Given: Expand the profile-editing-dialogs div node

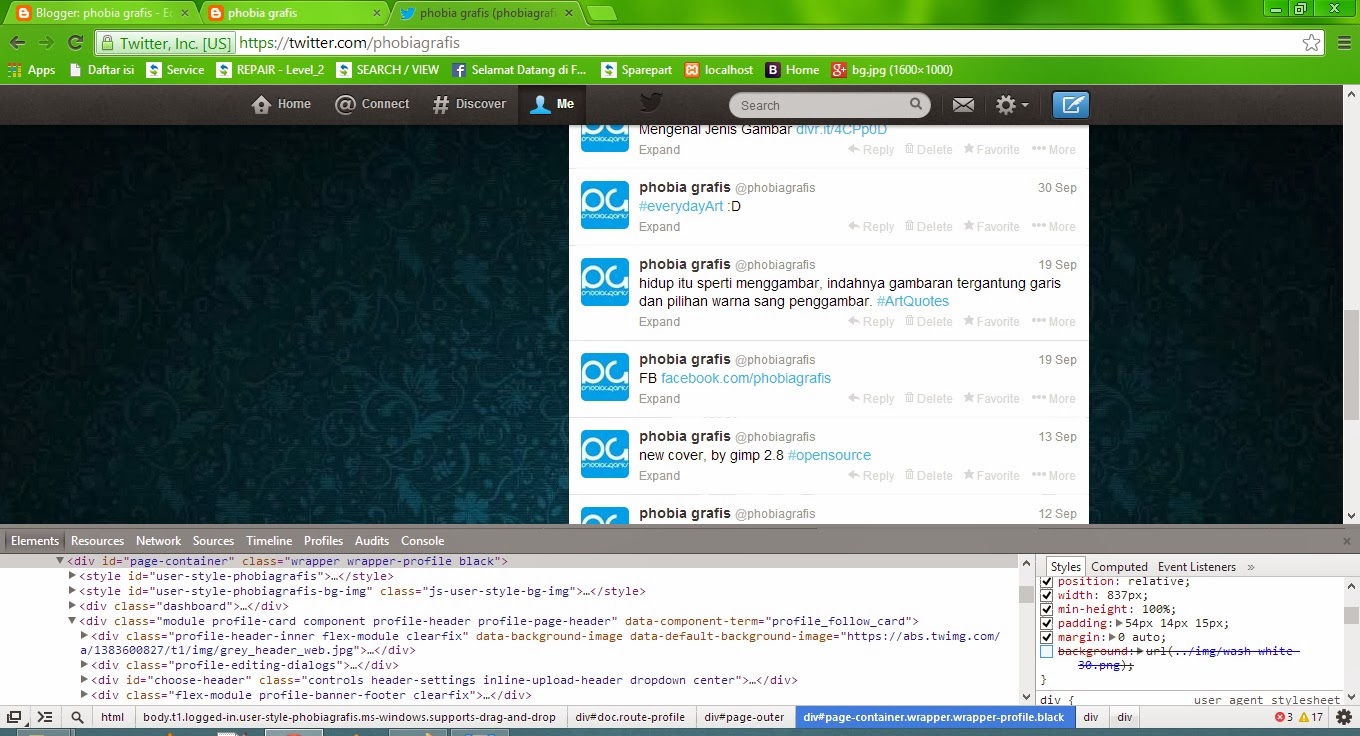Looking at the screenshot, I should pyautogui.click(x=84, y=665).
